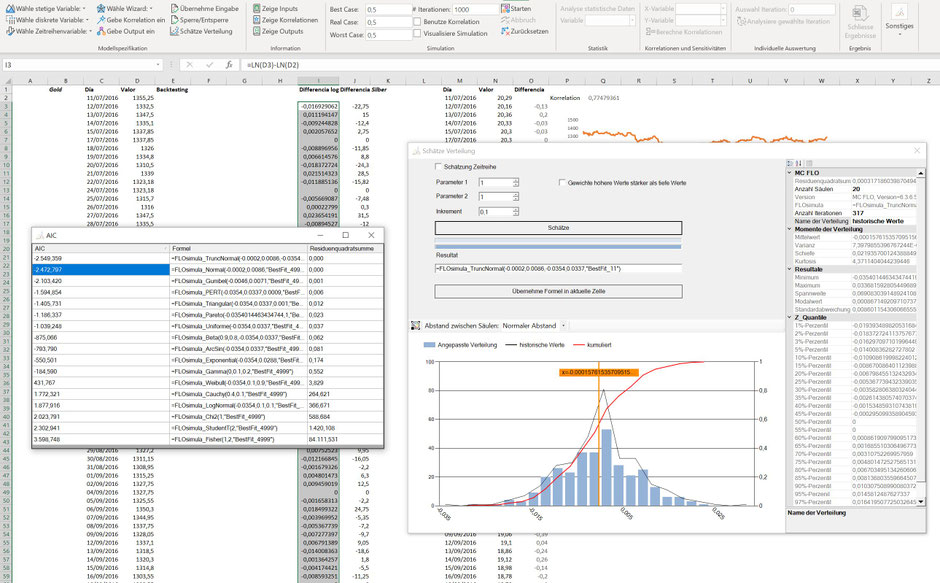Screen dimensions: 940x583
Task: Open Wähle stetige Variable dropdown
Action: click(x=45, y=8)
